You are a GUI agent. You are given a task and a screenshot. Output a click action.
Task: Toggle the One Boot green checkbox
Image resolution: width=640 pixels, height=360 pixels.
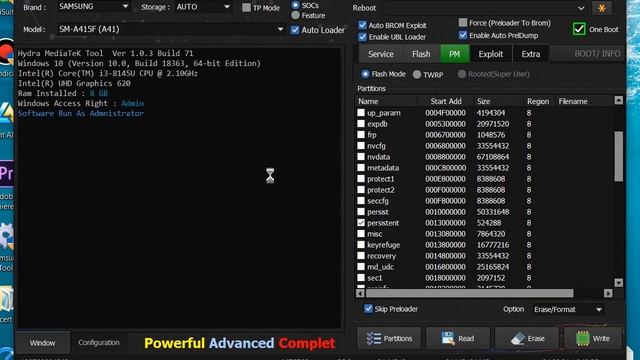[x=579, y=29]
